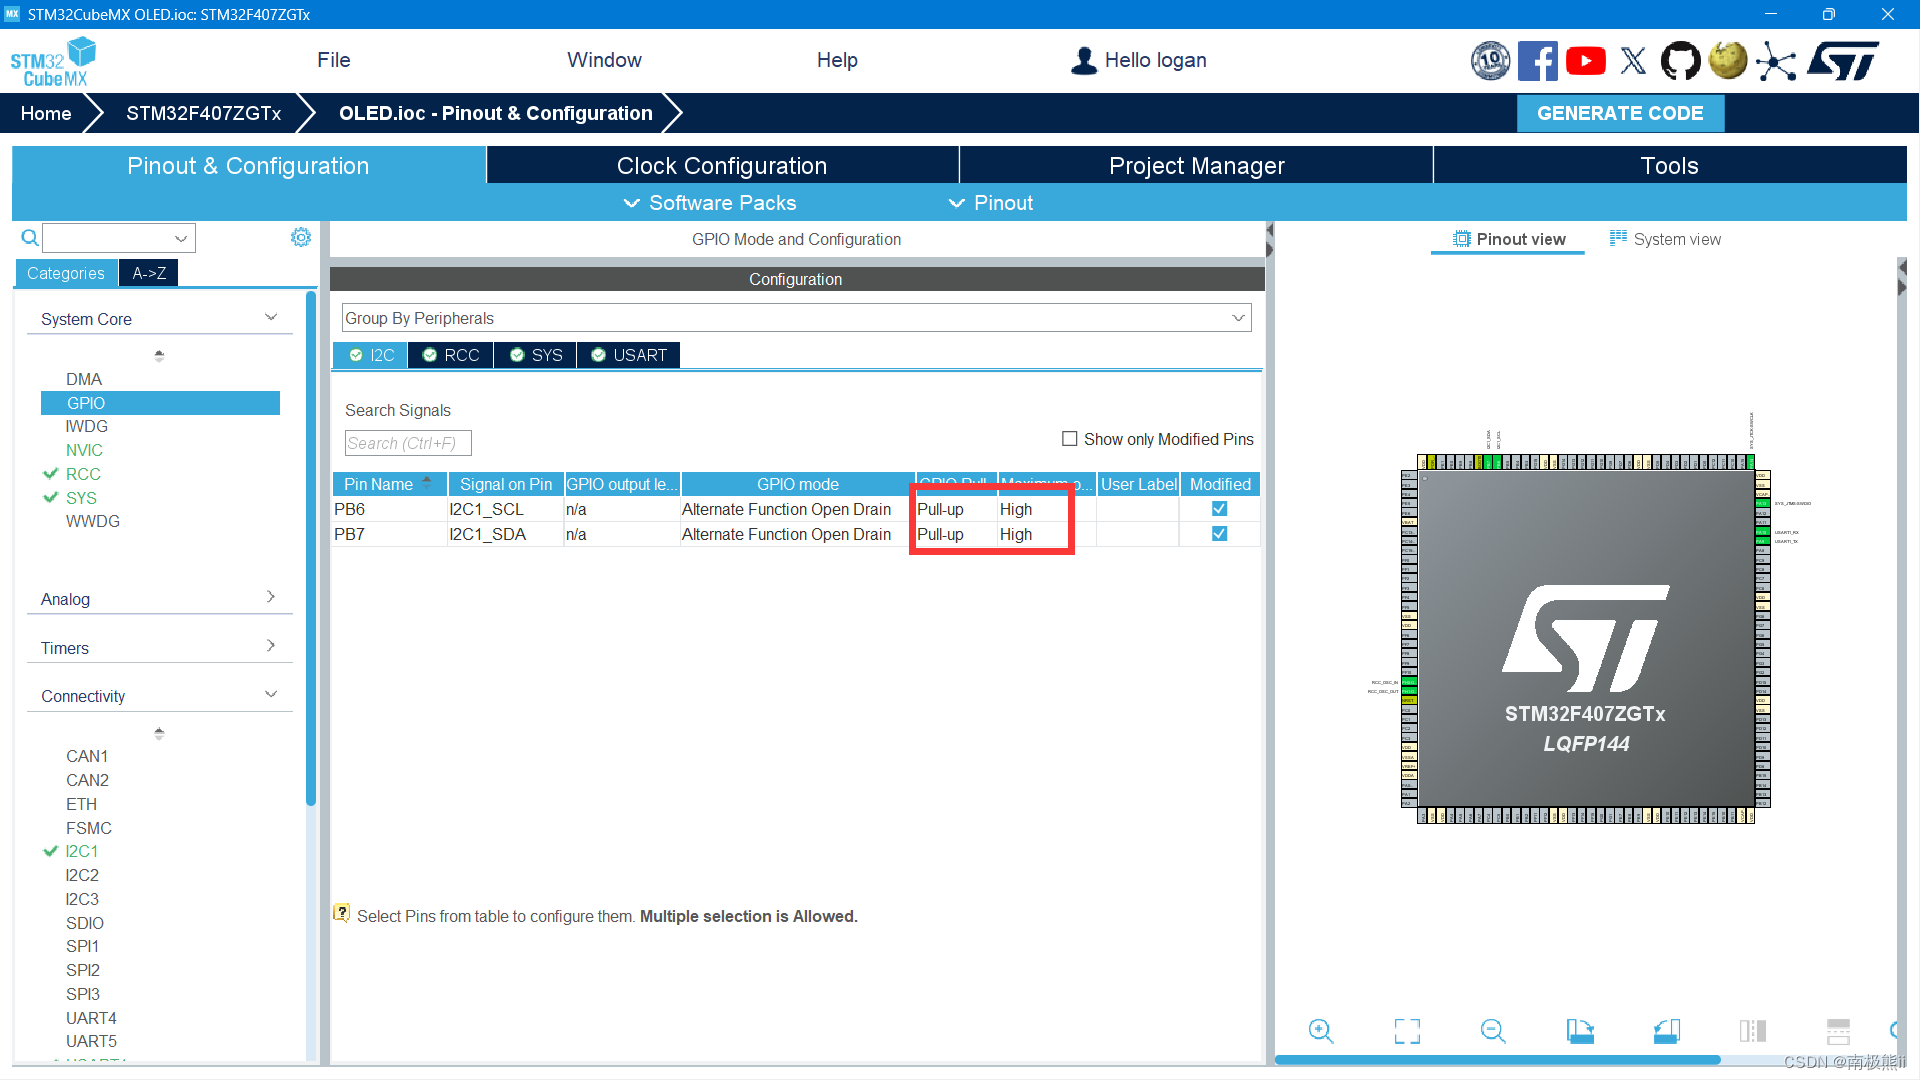Open the GitHub link in the header
Screen dimensions: 1920x1080
pos(1680,60)
